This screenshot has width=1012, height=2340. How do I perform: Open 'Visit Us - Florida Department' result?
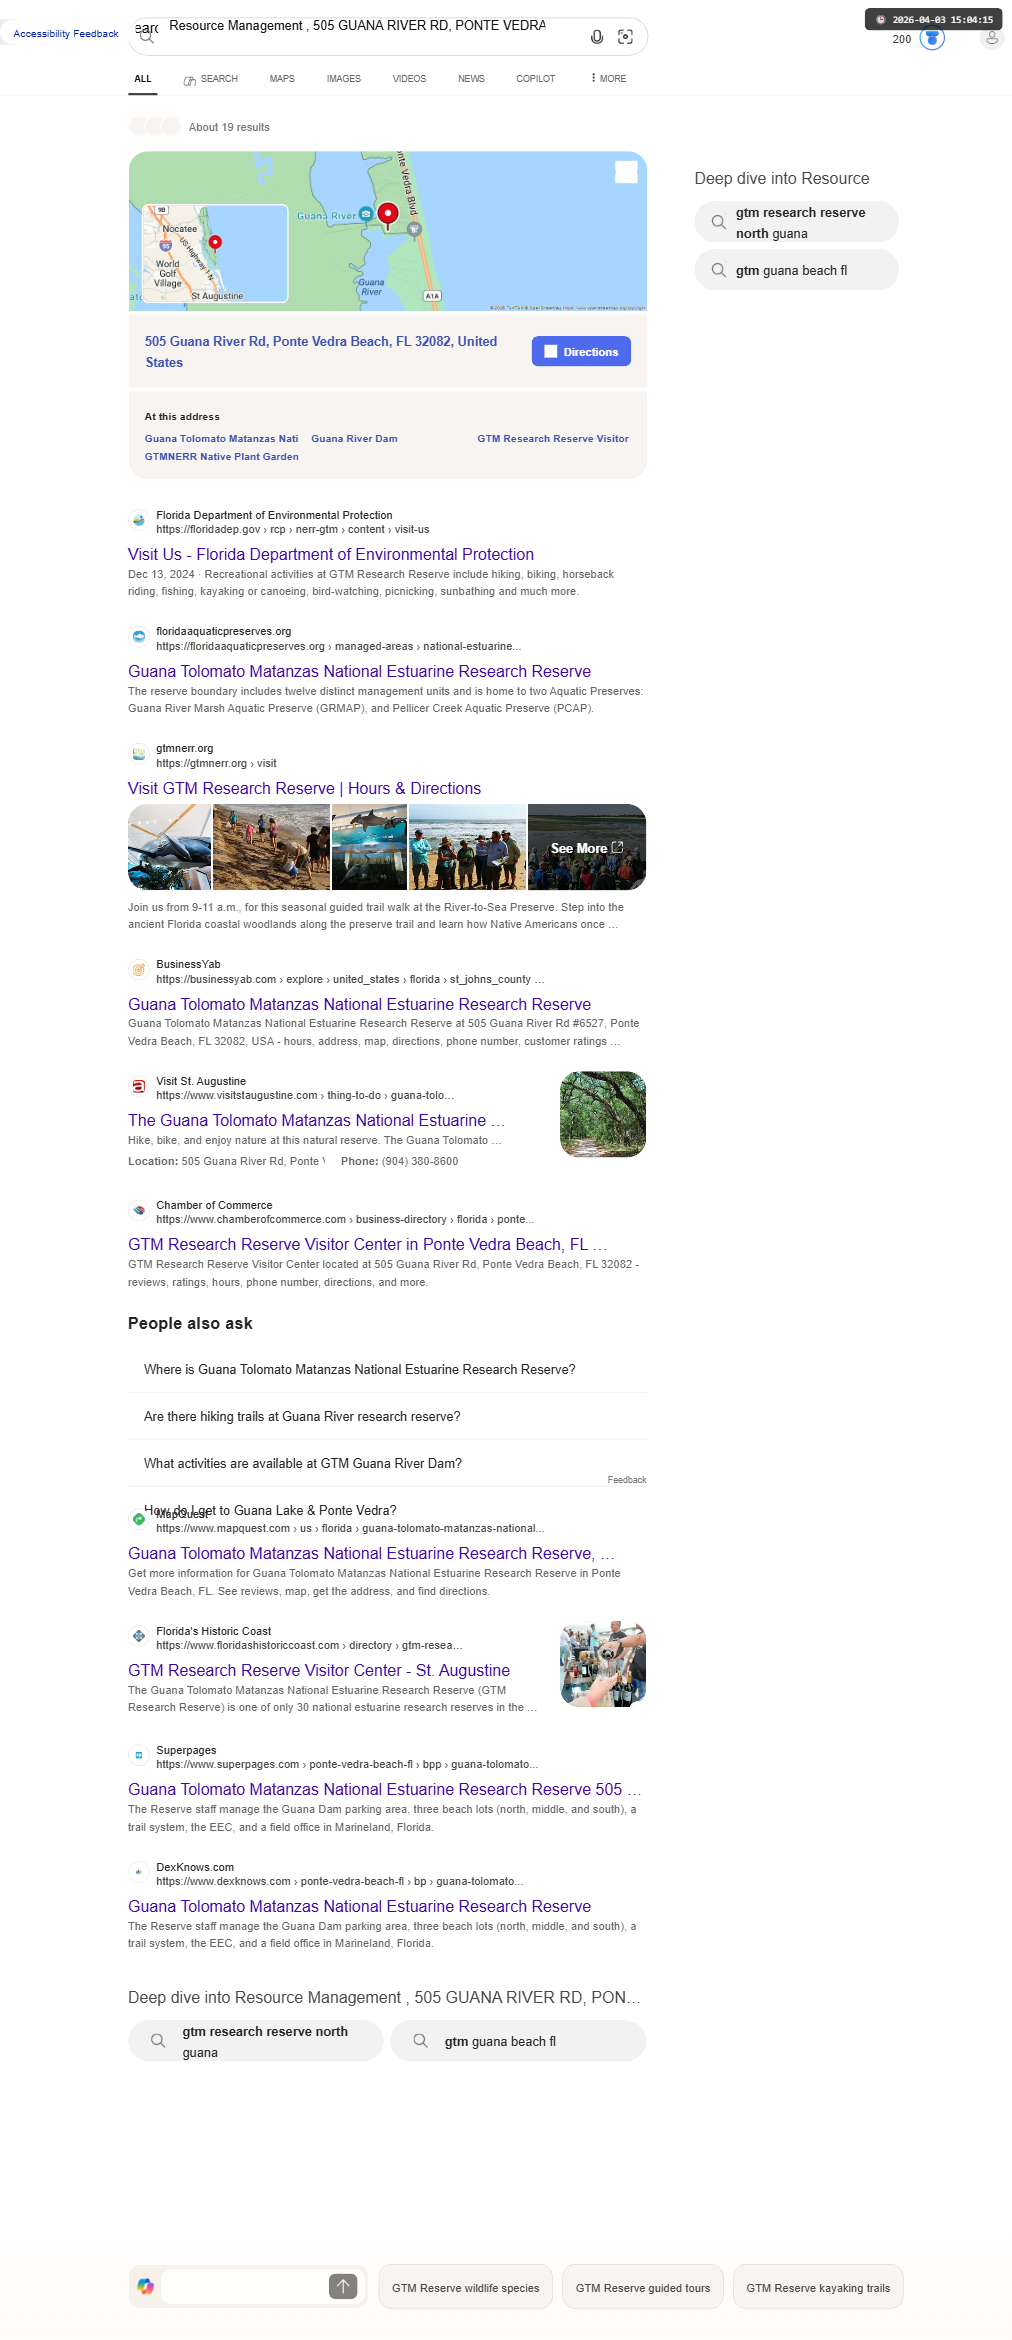click(x=331, y=555)
